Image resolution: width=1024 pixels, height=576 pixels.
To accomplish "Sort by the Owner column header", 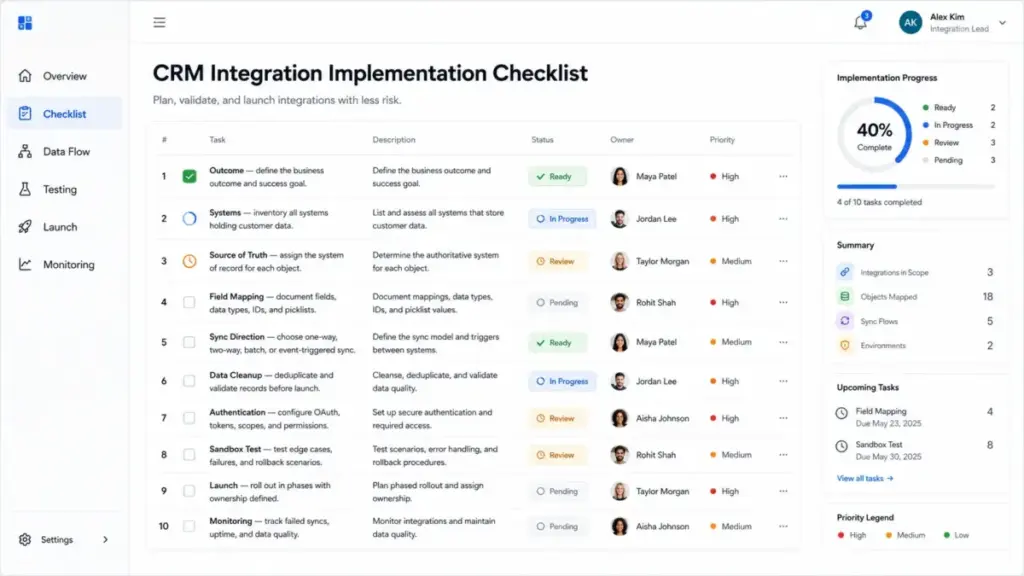I will tap(622, 140).
